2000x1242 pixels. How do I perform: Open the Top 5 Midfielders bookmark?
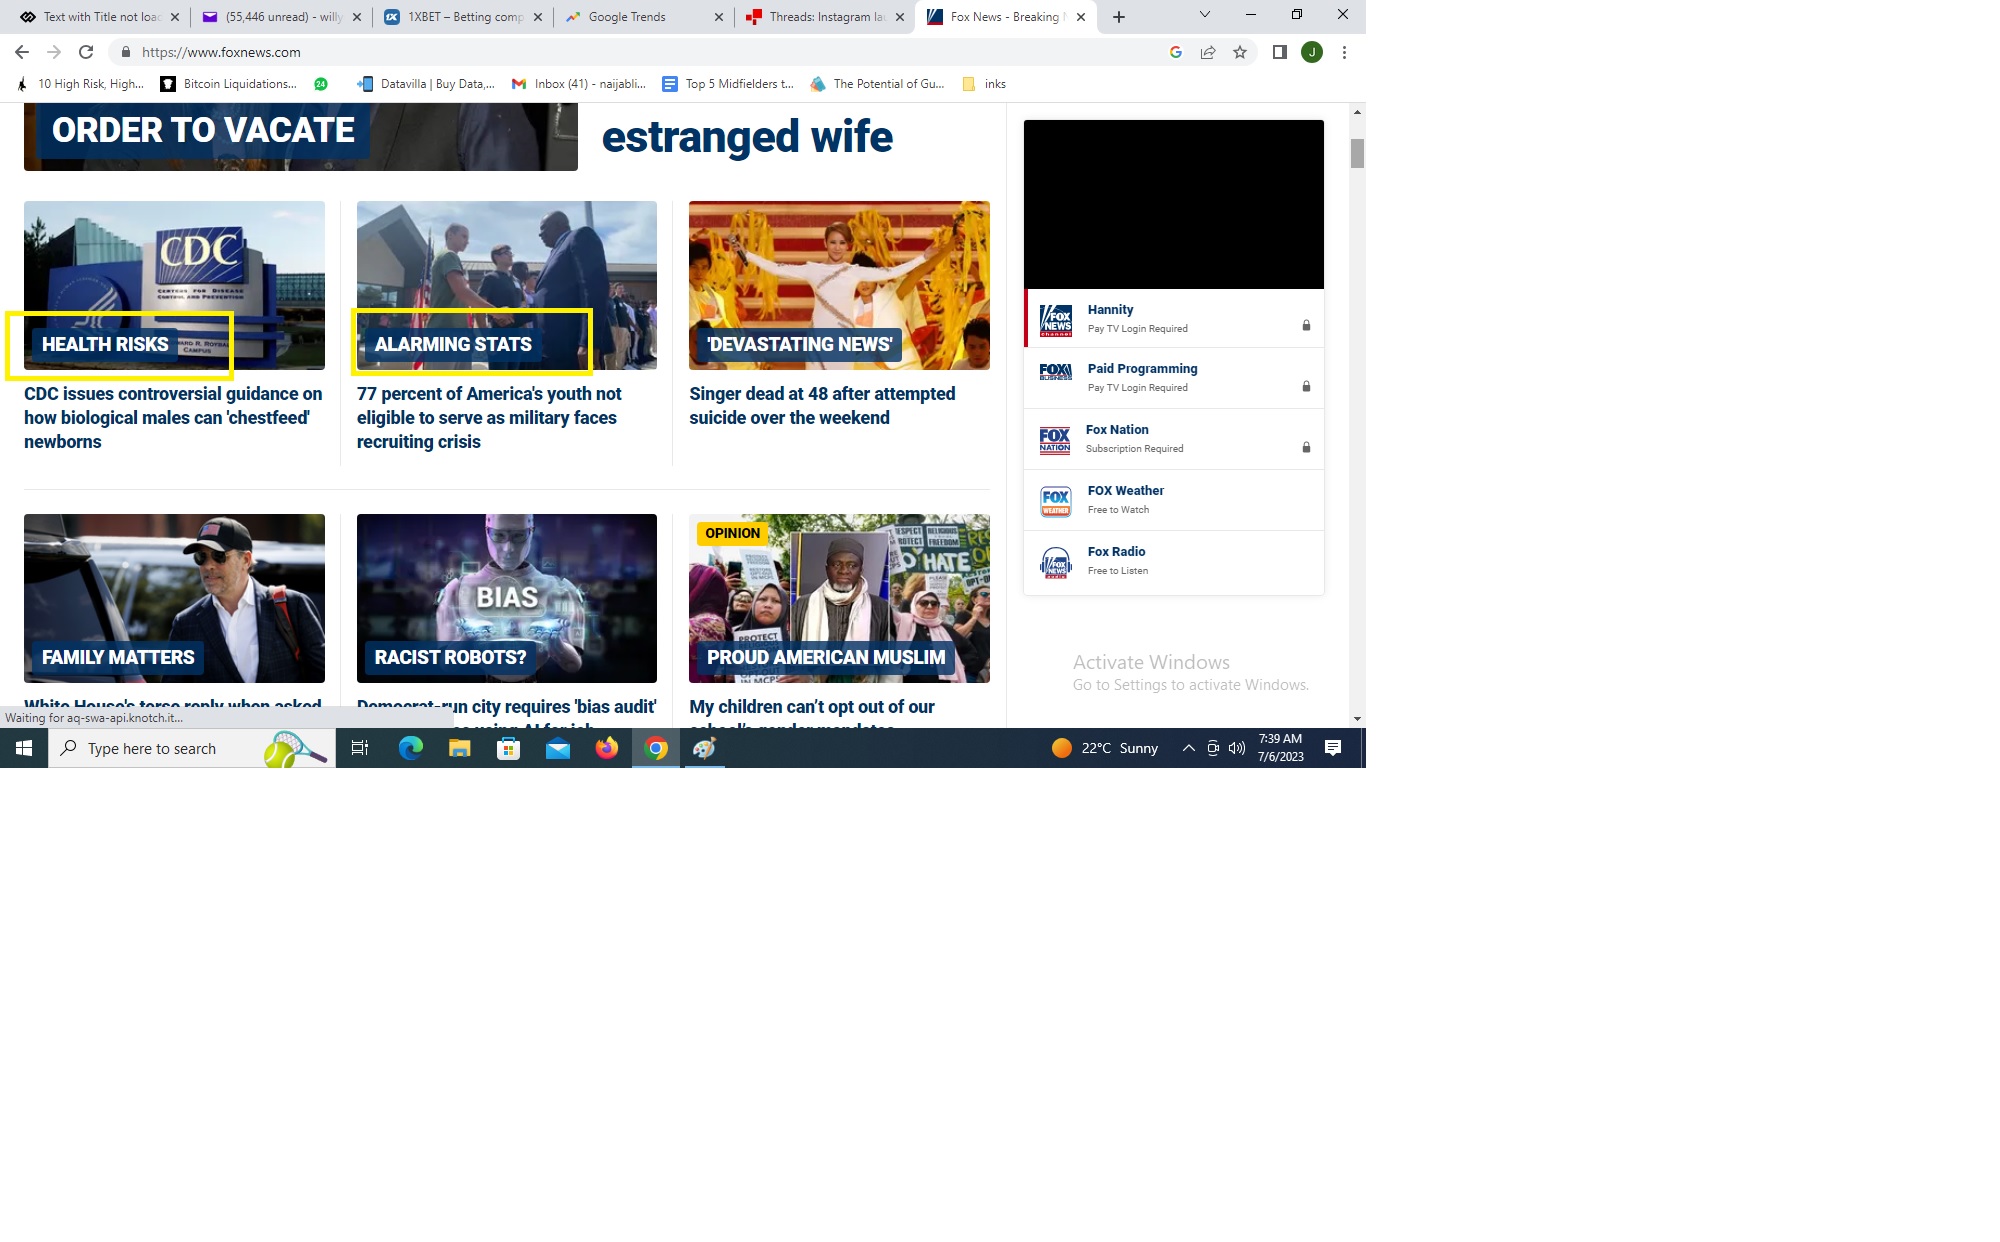tap(728, 84)
